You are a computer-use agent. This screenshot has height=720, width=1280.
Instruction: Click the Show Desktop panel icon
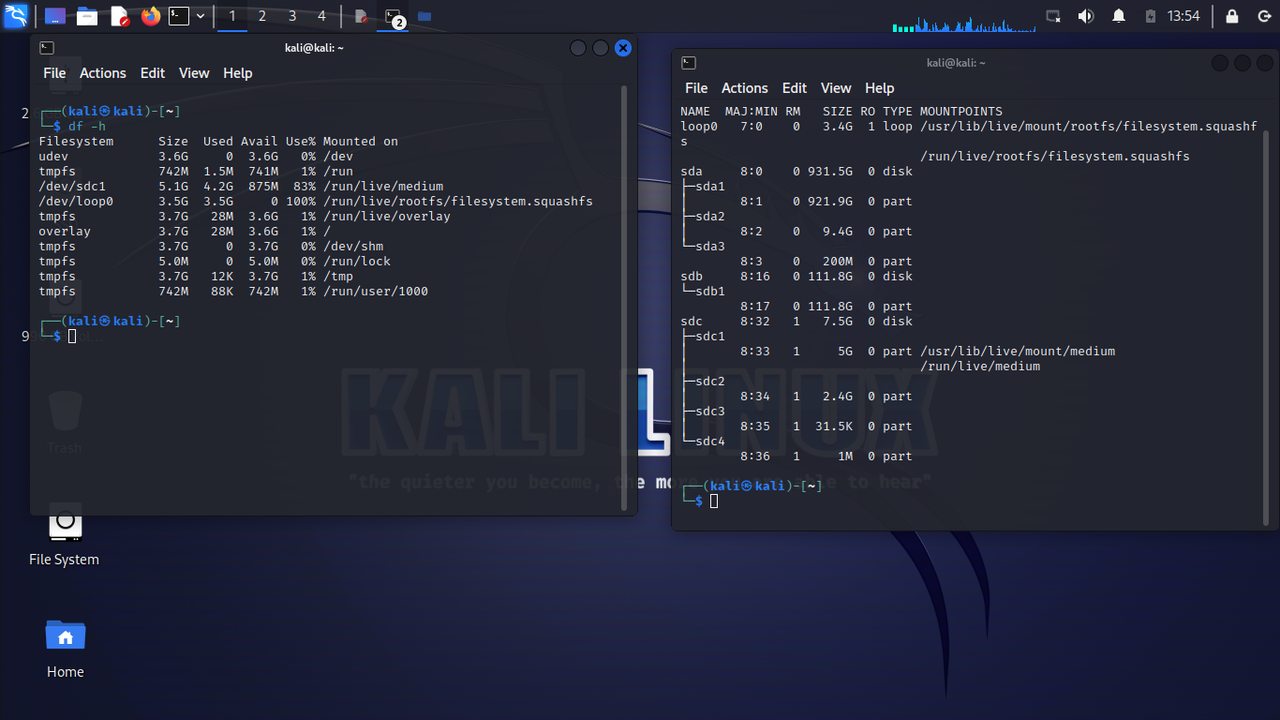click(x=56, y=16)
